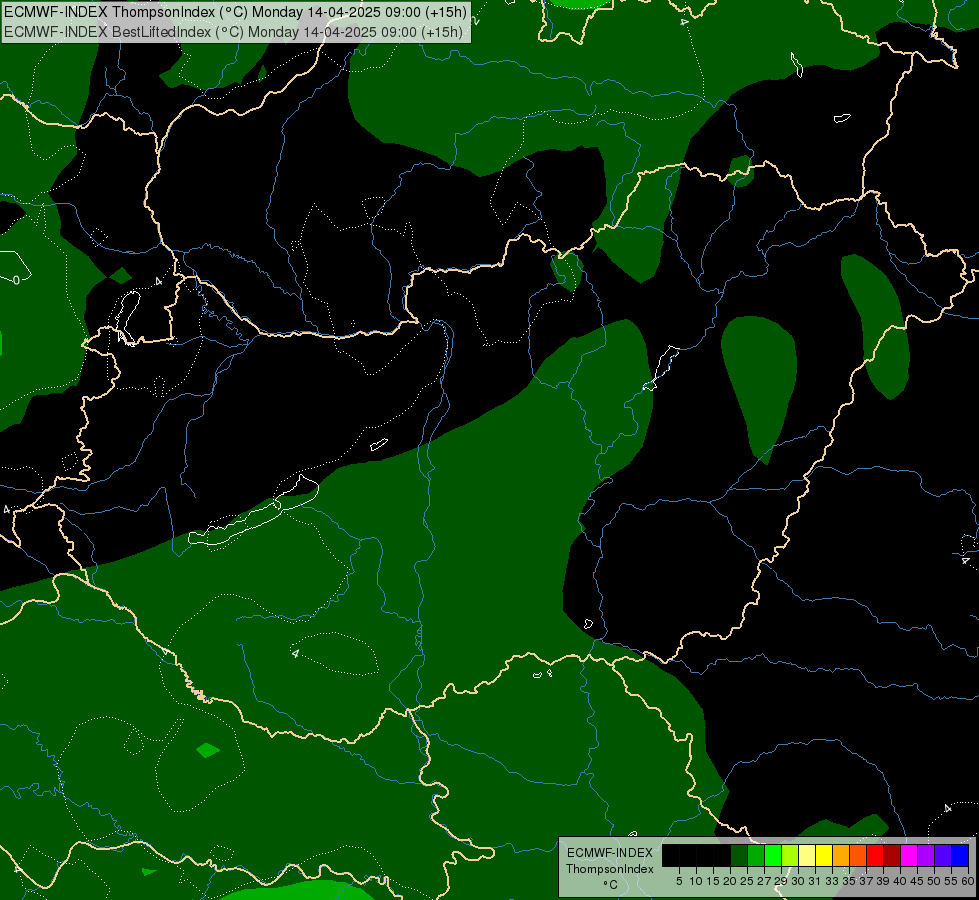Click the ThompsonIndex title line at top
Screen dimensions: 979x900
(x=235, y=12)
